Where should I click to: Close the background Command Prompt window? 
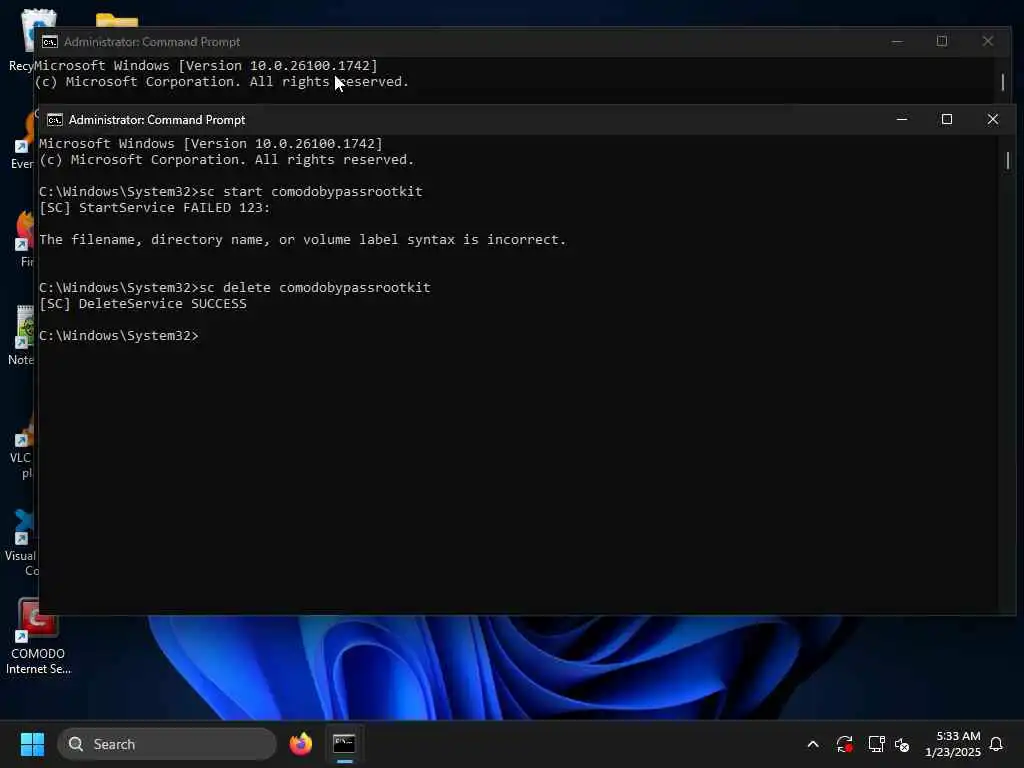click(x=987, y=41)
